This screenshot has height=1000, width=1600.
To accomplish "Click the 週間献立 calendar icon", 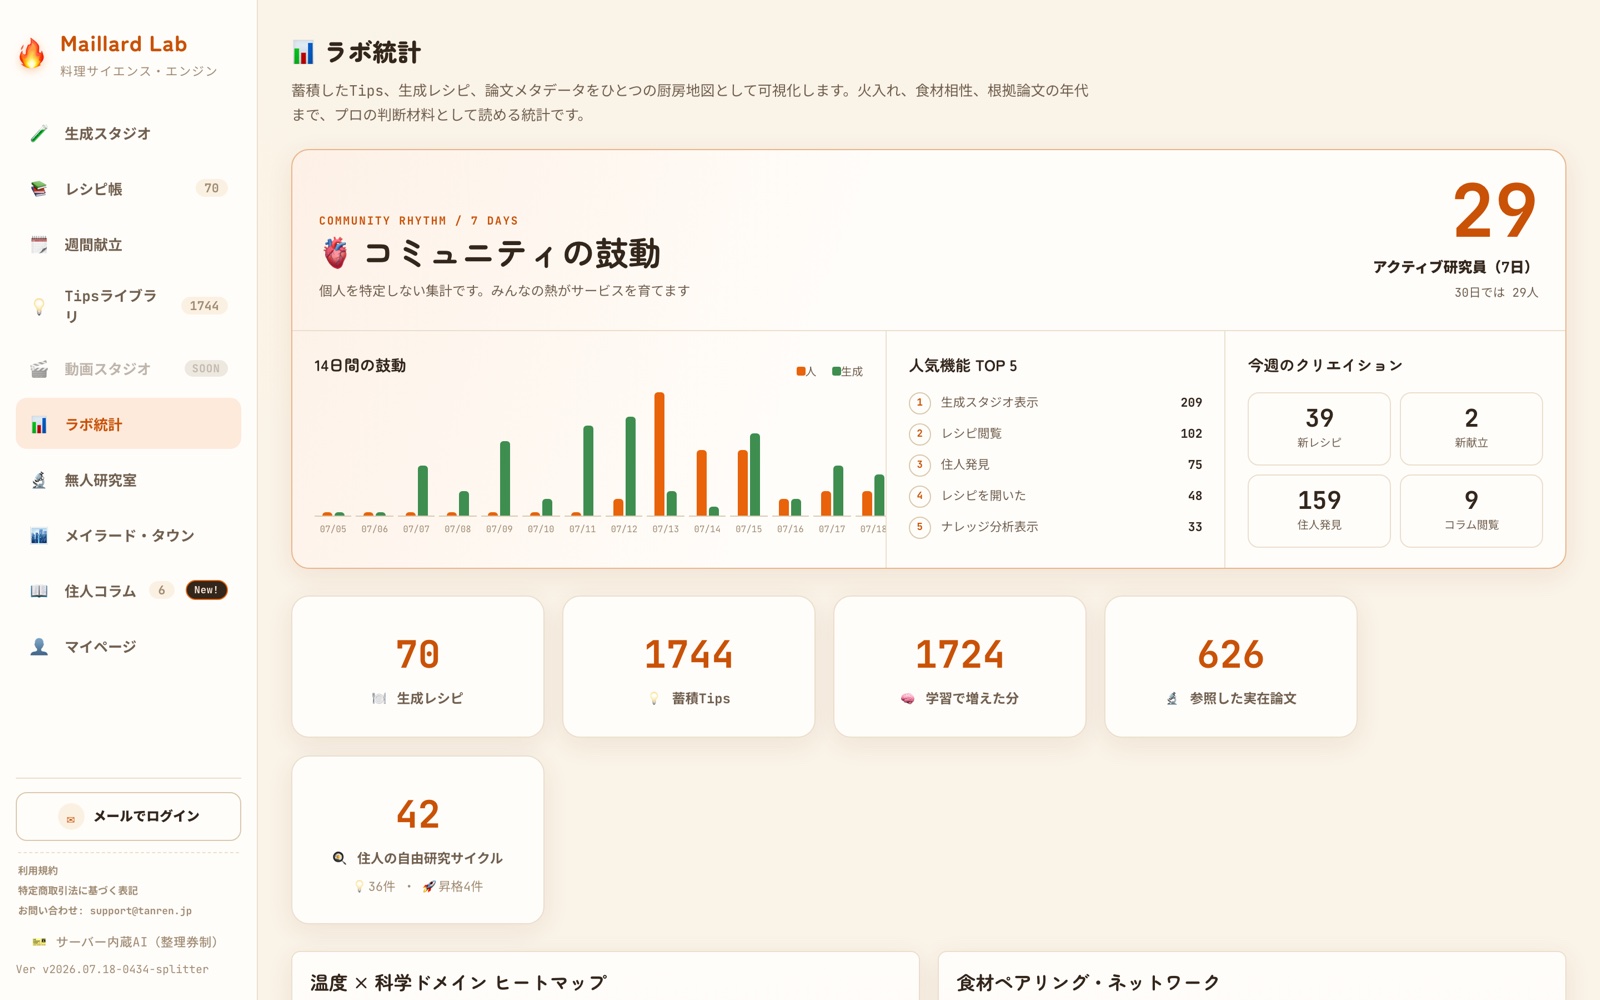I will click(39, 245).
